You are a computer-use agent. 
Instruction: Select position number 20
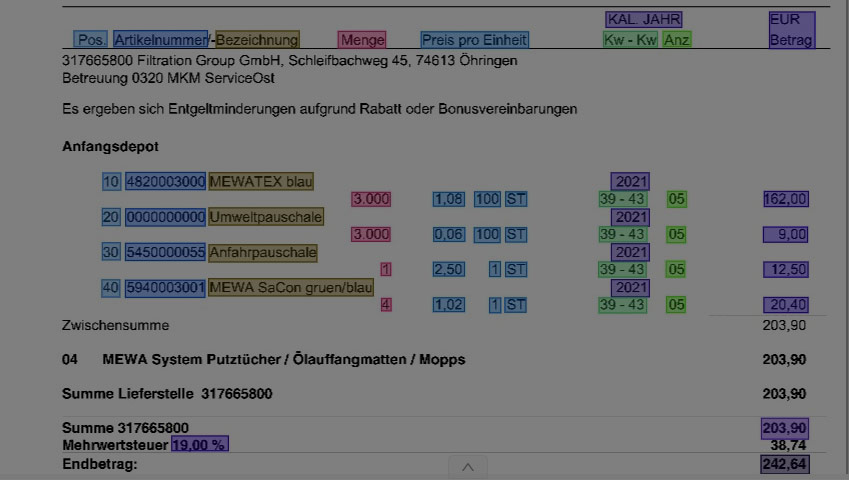click(x=111, y=217)
